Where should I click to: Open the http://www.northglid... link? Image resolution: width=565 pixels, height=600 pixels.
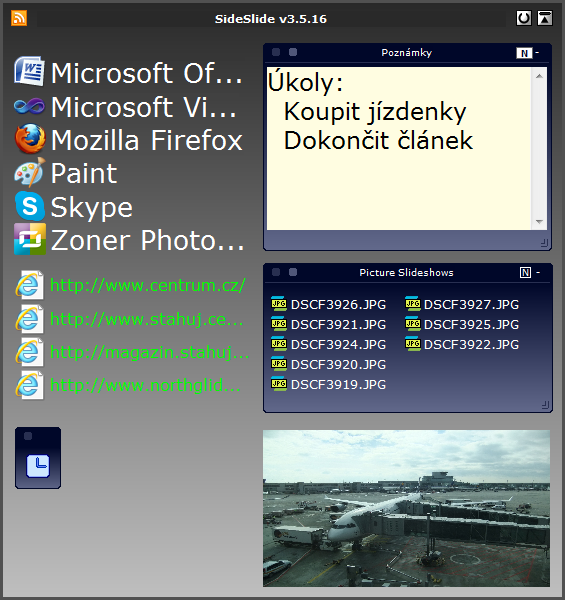tap(145, 386)
